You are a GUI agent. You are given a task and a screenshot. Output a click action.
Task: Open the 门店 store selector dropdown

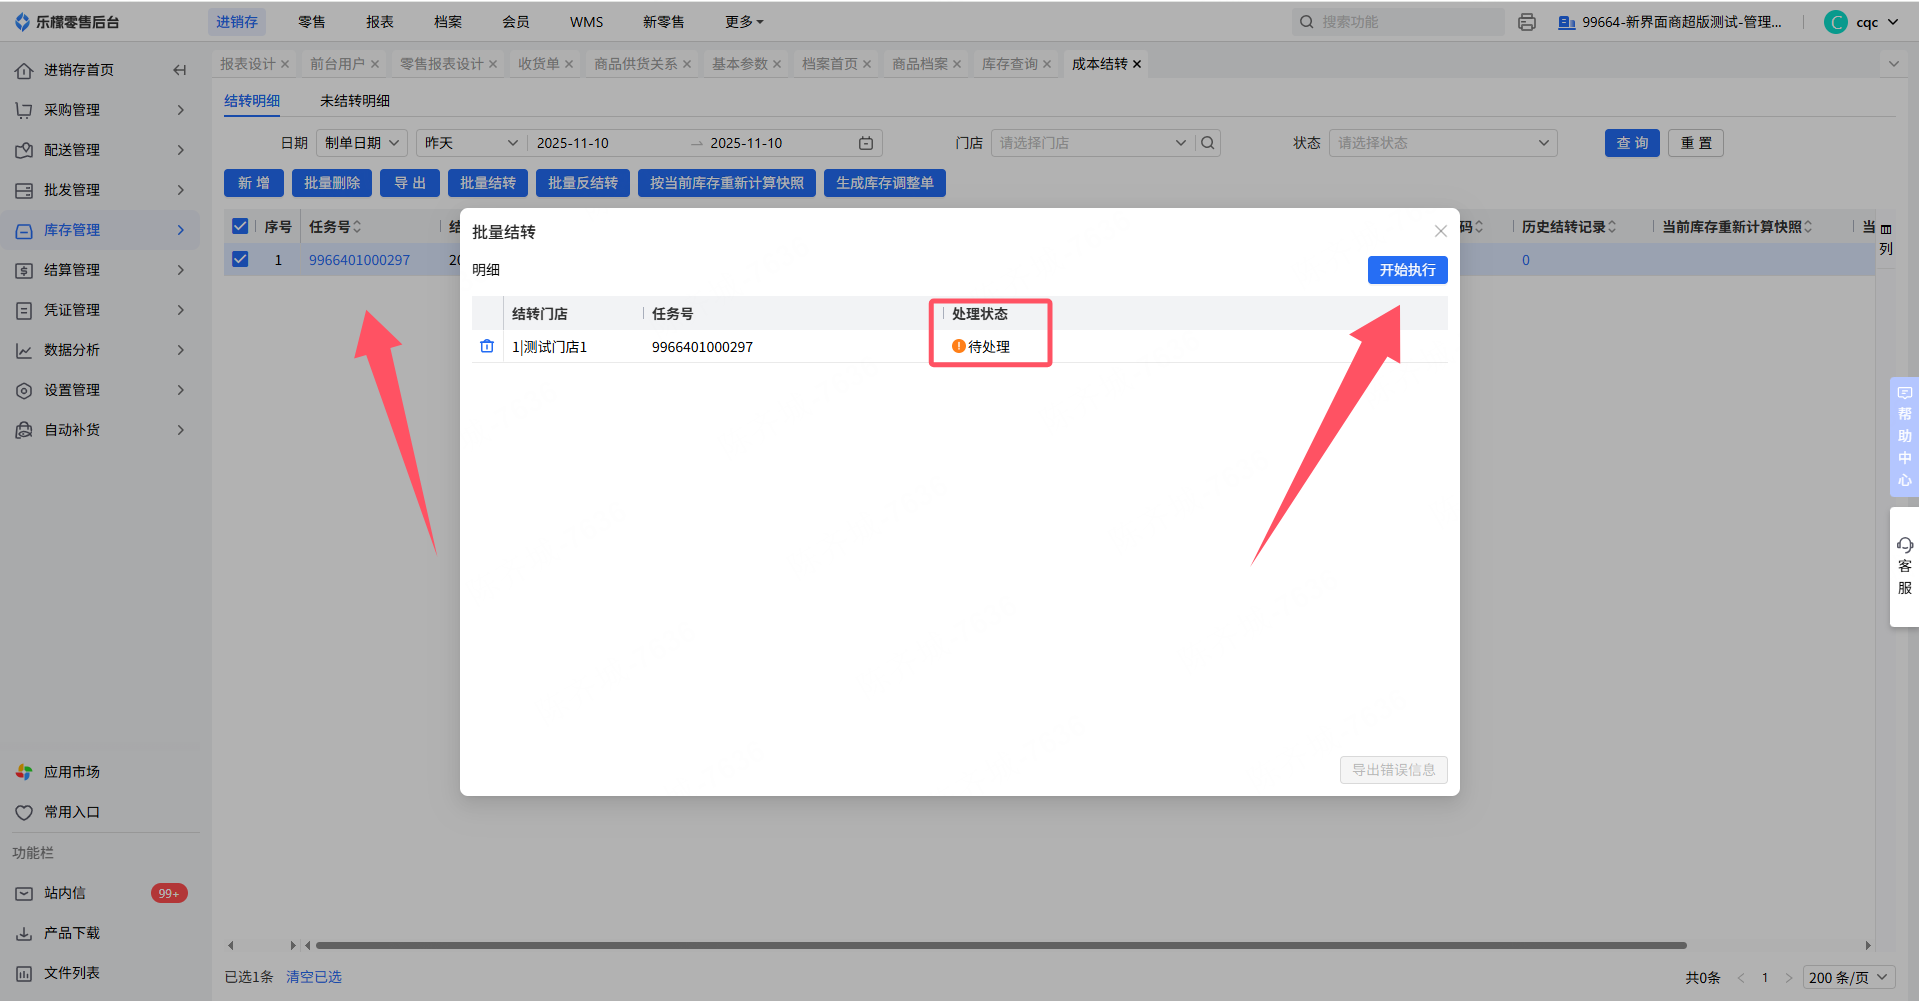click(1092, 143)
